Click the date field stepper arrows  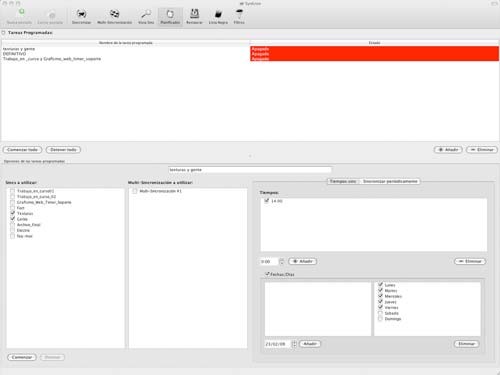(x=294, y=344)
